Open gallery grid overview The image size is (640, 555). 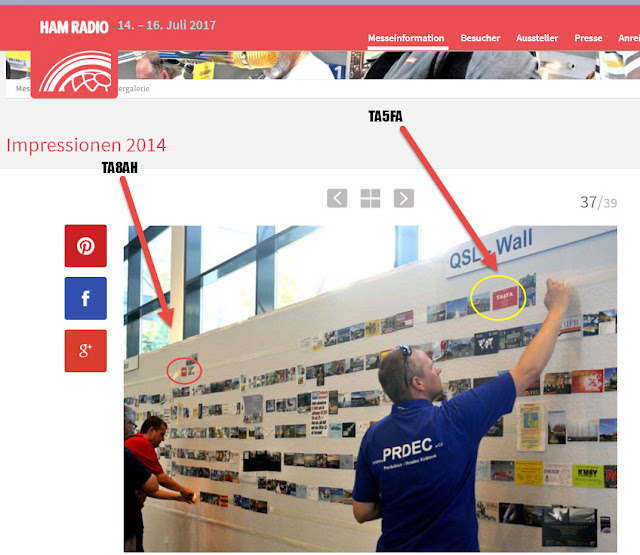pos(370,198)
